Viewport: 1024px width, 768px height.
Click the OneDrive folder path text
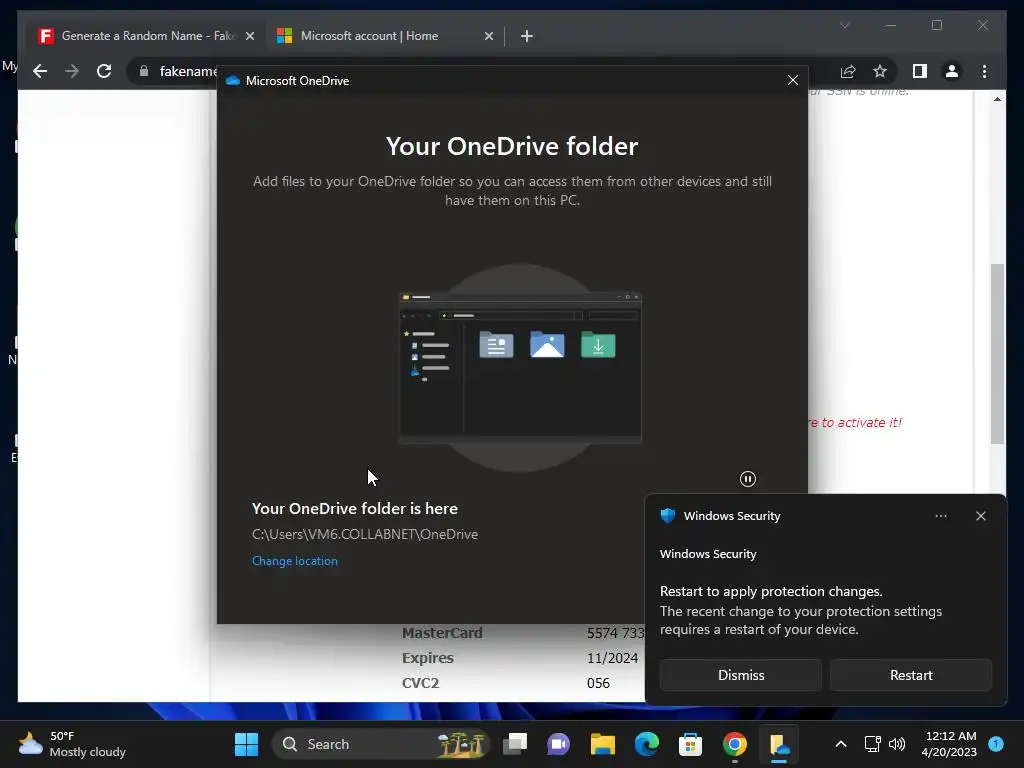point(365,534)
